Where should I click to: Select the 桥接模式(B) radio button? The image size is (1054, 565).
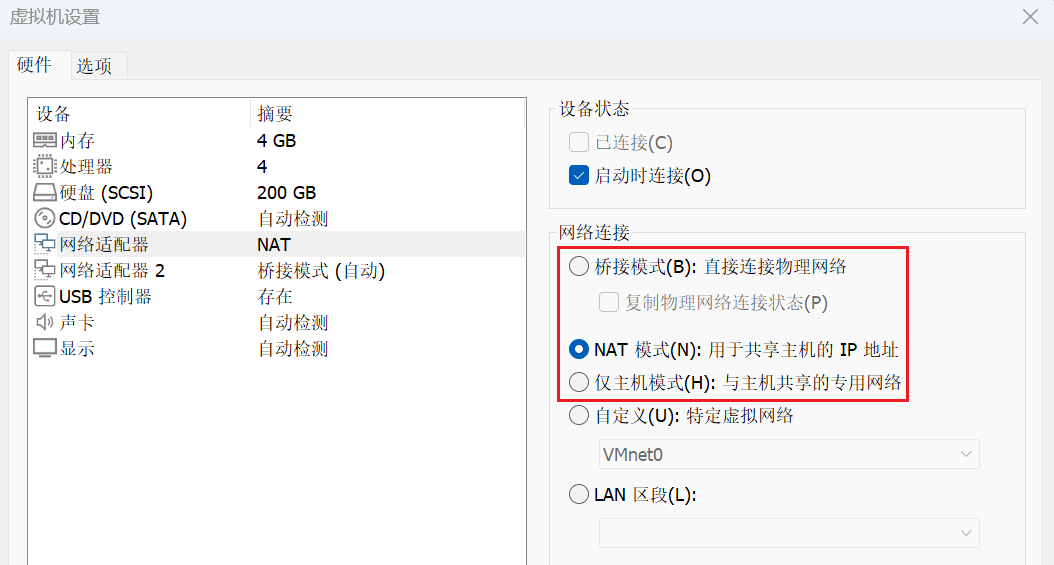[579, 266]
